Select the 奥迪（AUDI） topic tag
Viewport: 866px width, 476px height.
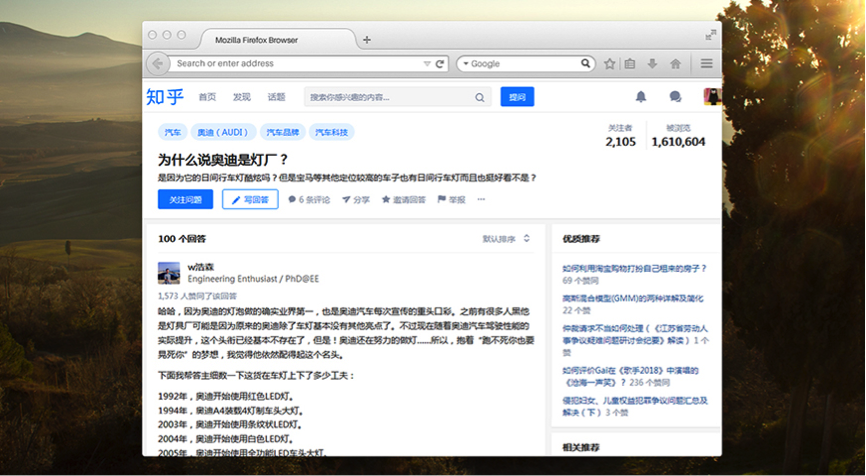tap(222, 132)
